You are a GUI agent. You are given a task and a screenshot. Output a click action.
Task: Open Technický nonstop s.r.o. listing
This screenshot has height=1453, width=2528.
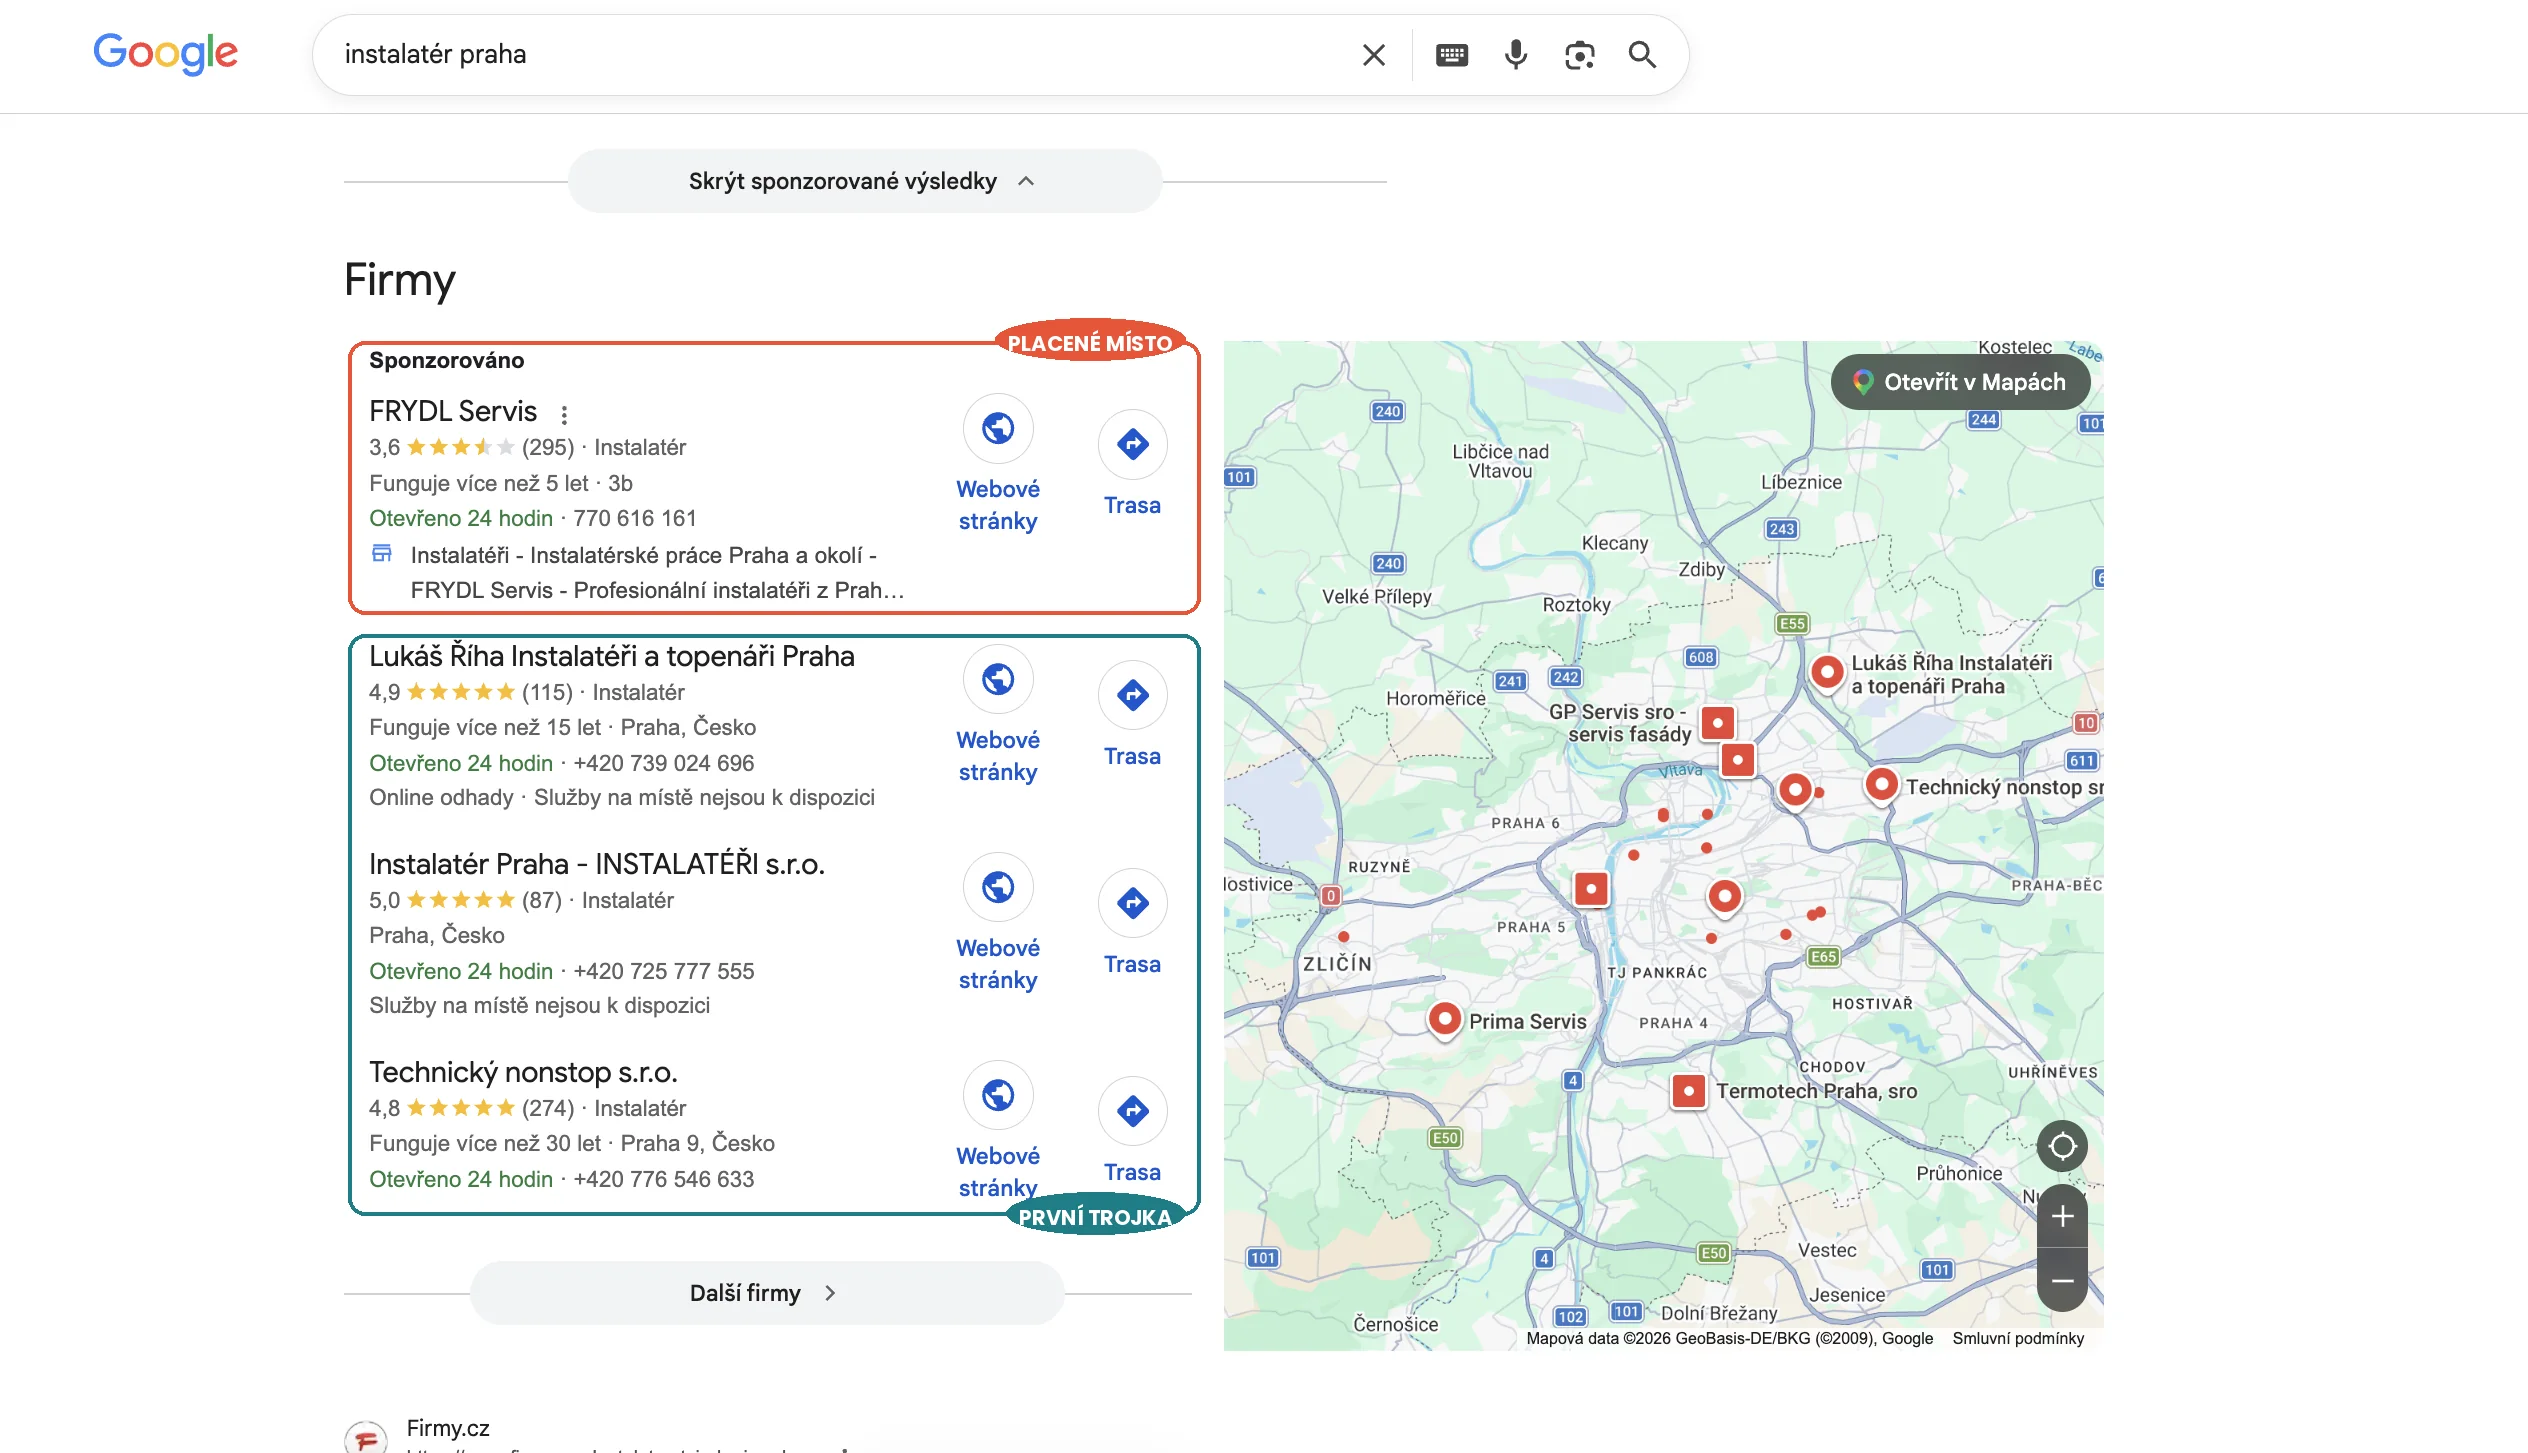point(523,1072)
